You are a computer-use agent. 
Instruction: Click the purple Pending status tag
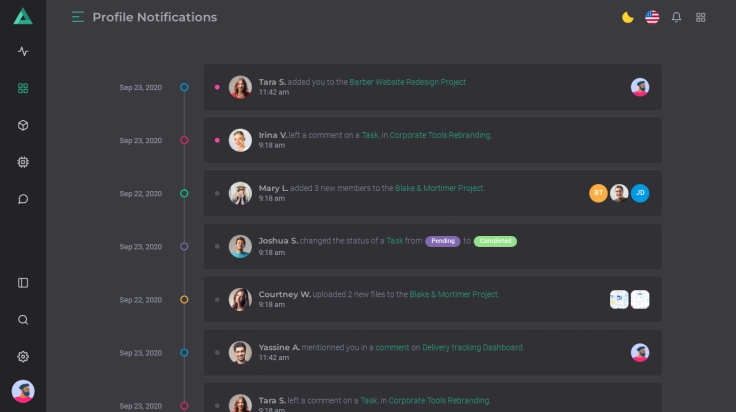[x=442, y=241]
